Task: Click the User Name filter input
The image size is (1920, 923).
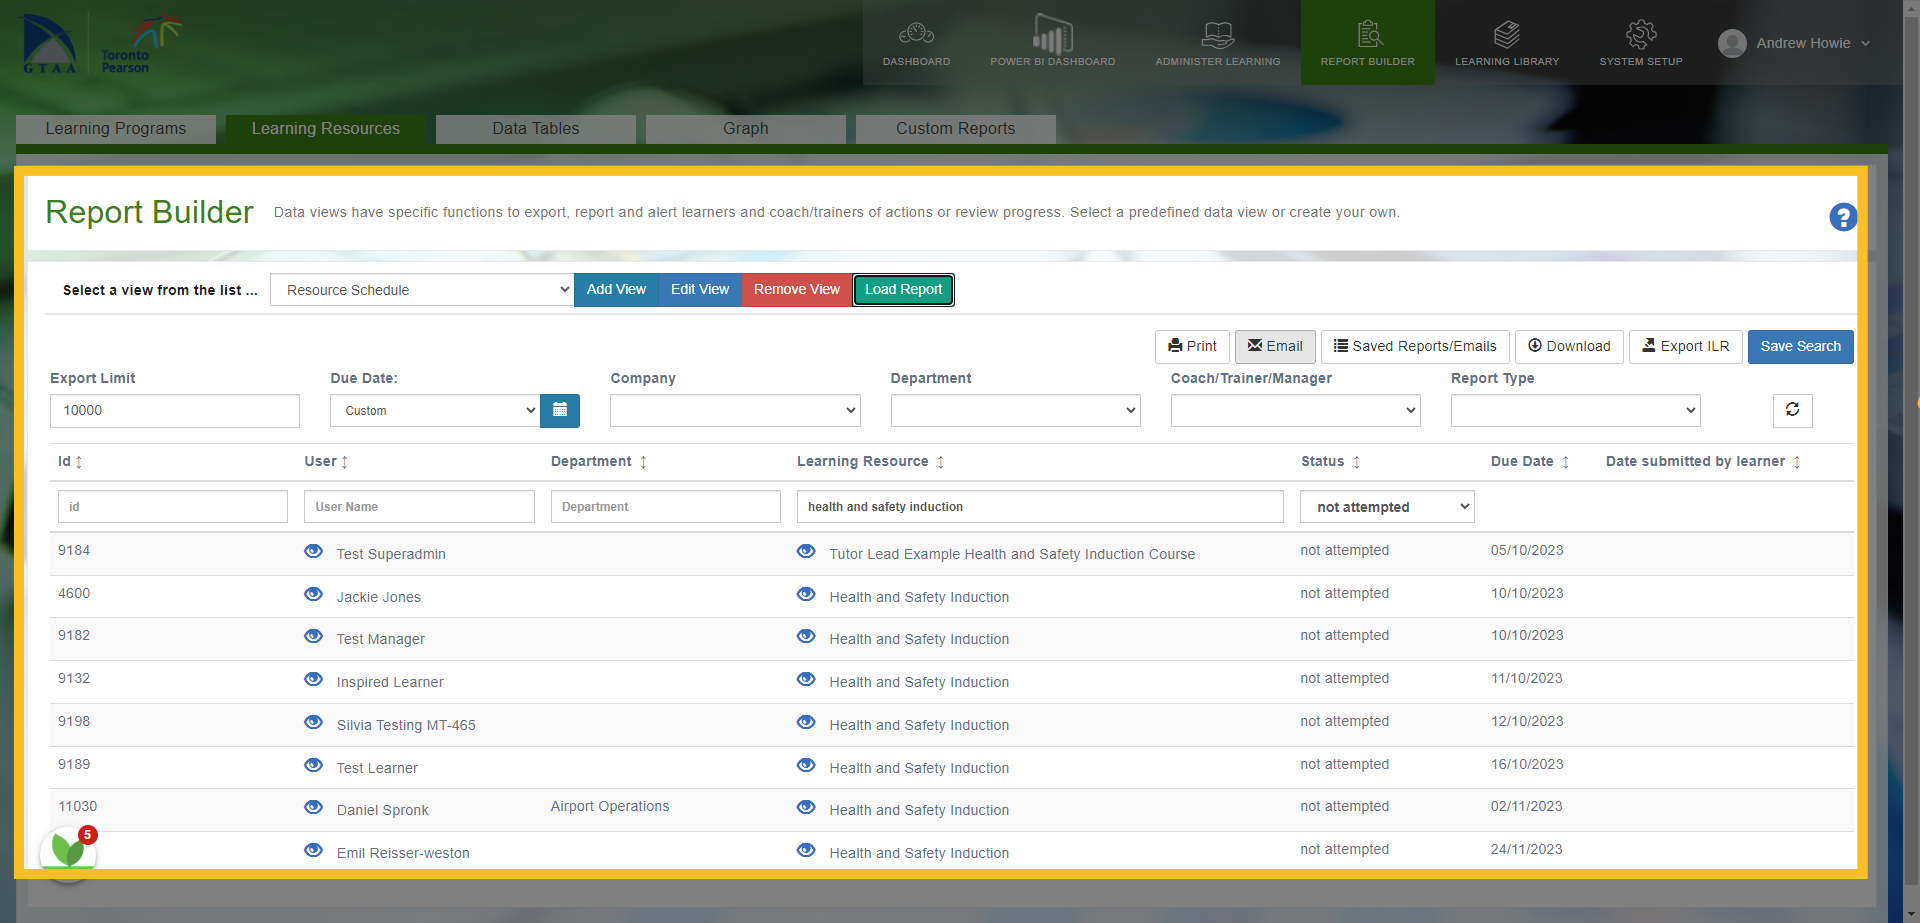Action: click(419, 507)
